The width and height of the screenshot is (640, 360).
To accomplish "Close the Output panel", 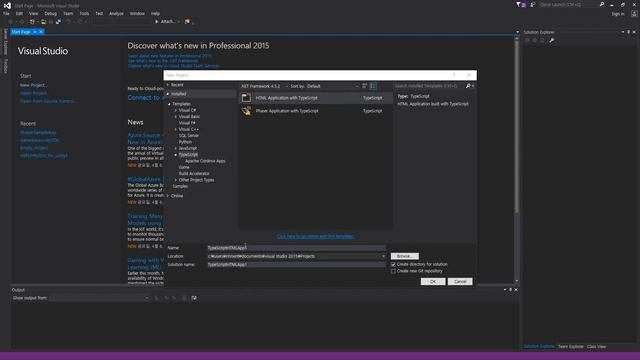I will pyautogui.click(x=516, y=290).
